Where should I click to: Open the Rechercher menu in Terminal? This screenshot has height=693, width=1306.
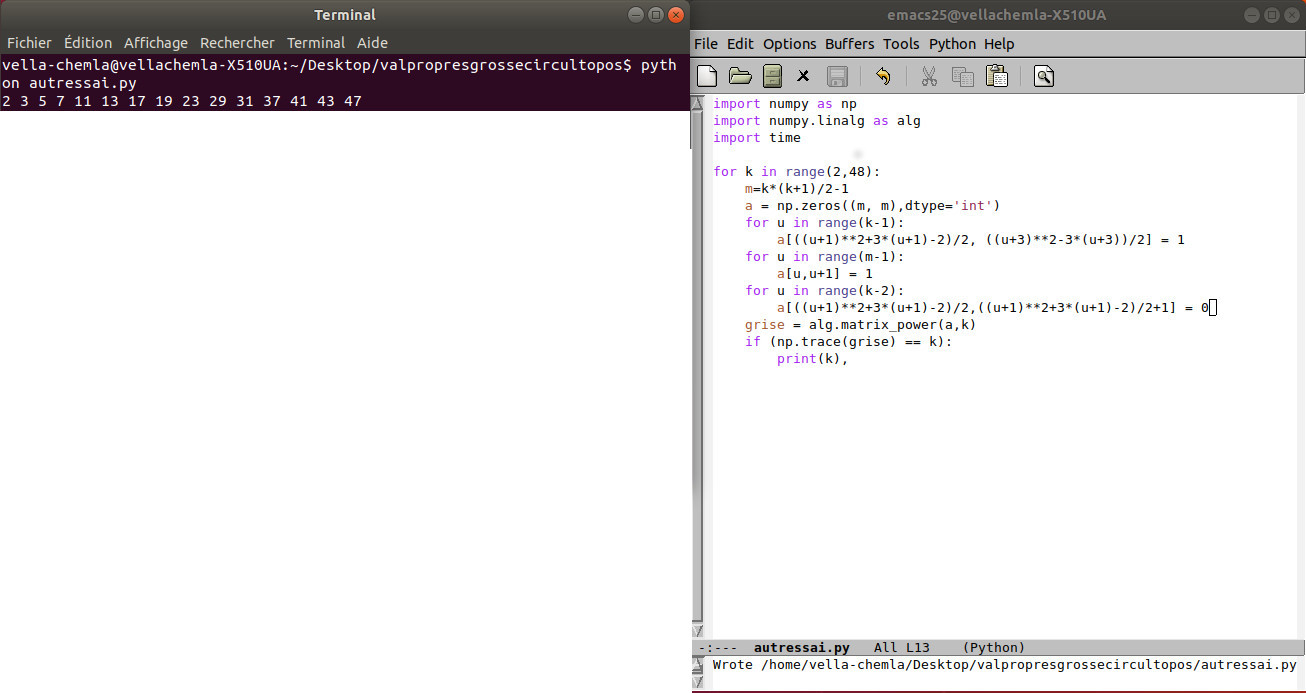click(x=237, y=43)
